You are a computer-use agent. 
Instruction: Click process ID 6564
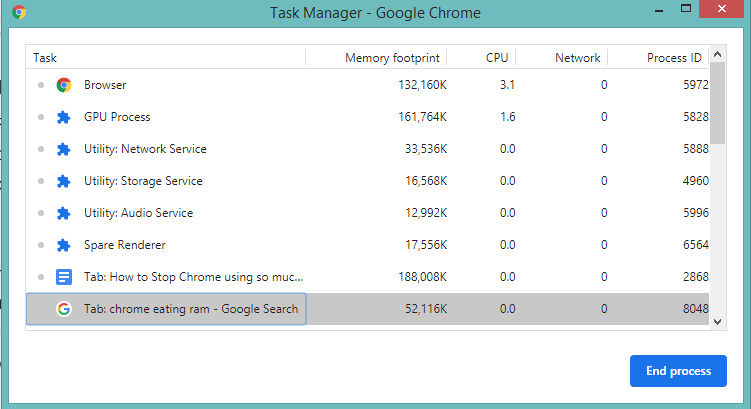[696, 245]
